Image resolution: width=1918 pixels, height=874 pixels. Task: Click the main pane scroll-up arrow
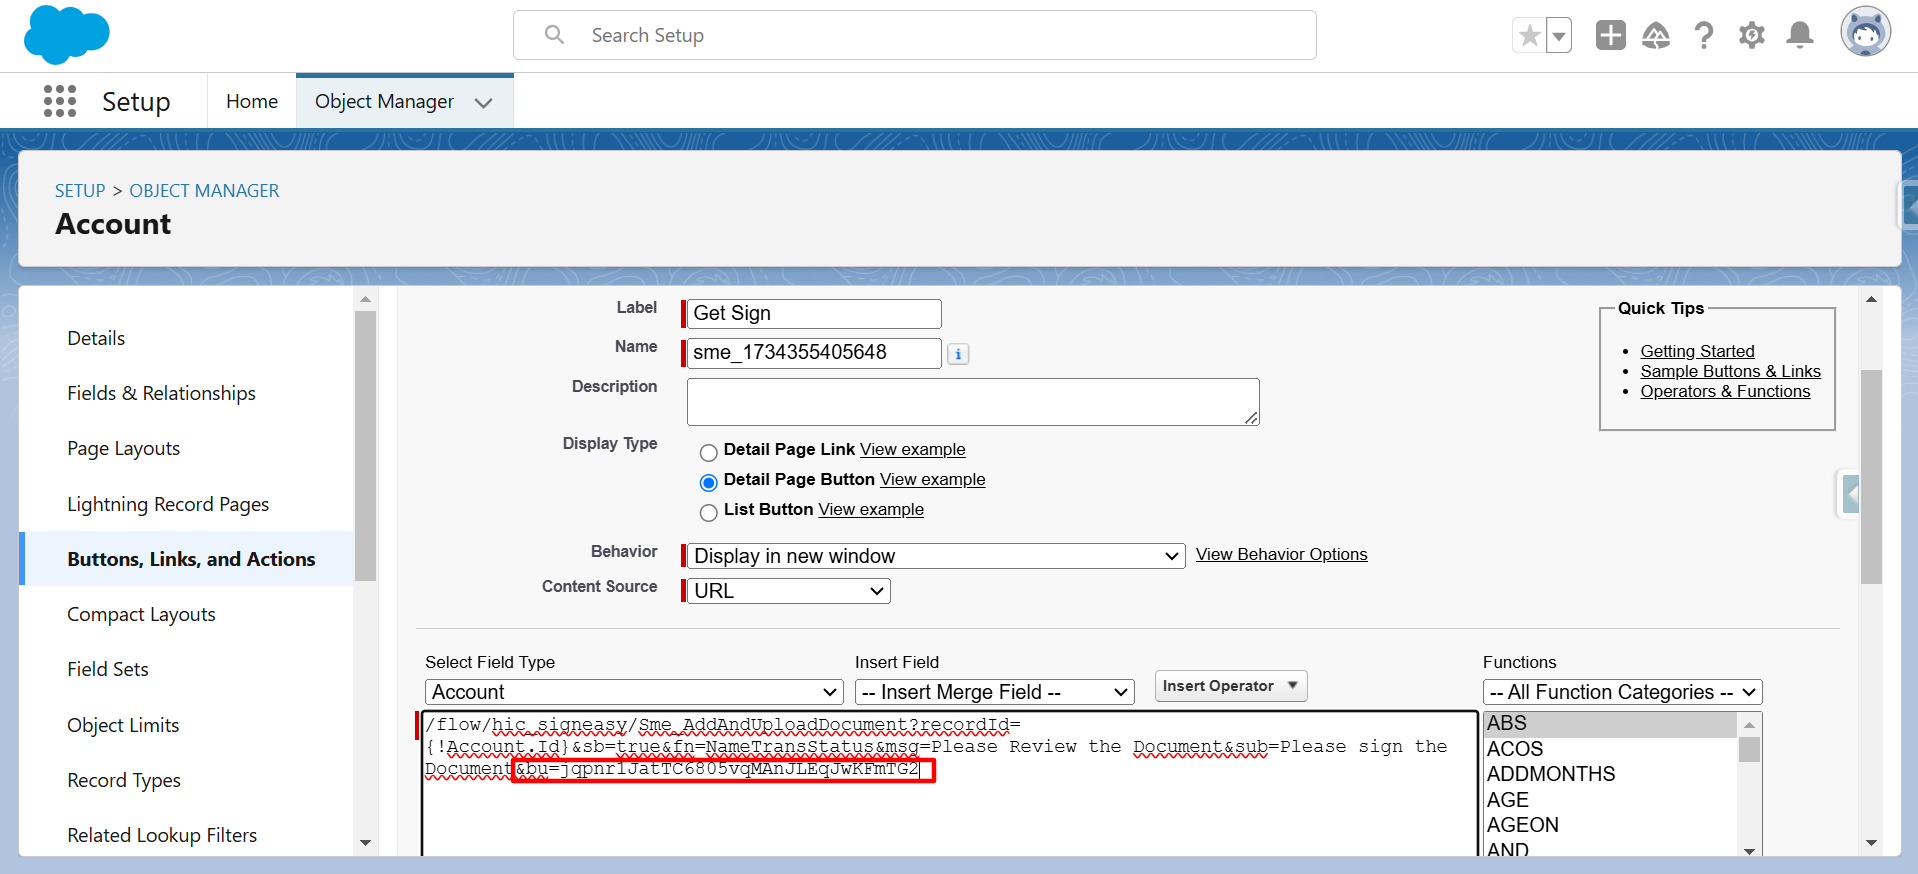1871,299
